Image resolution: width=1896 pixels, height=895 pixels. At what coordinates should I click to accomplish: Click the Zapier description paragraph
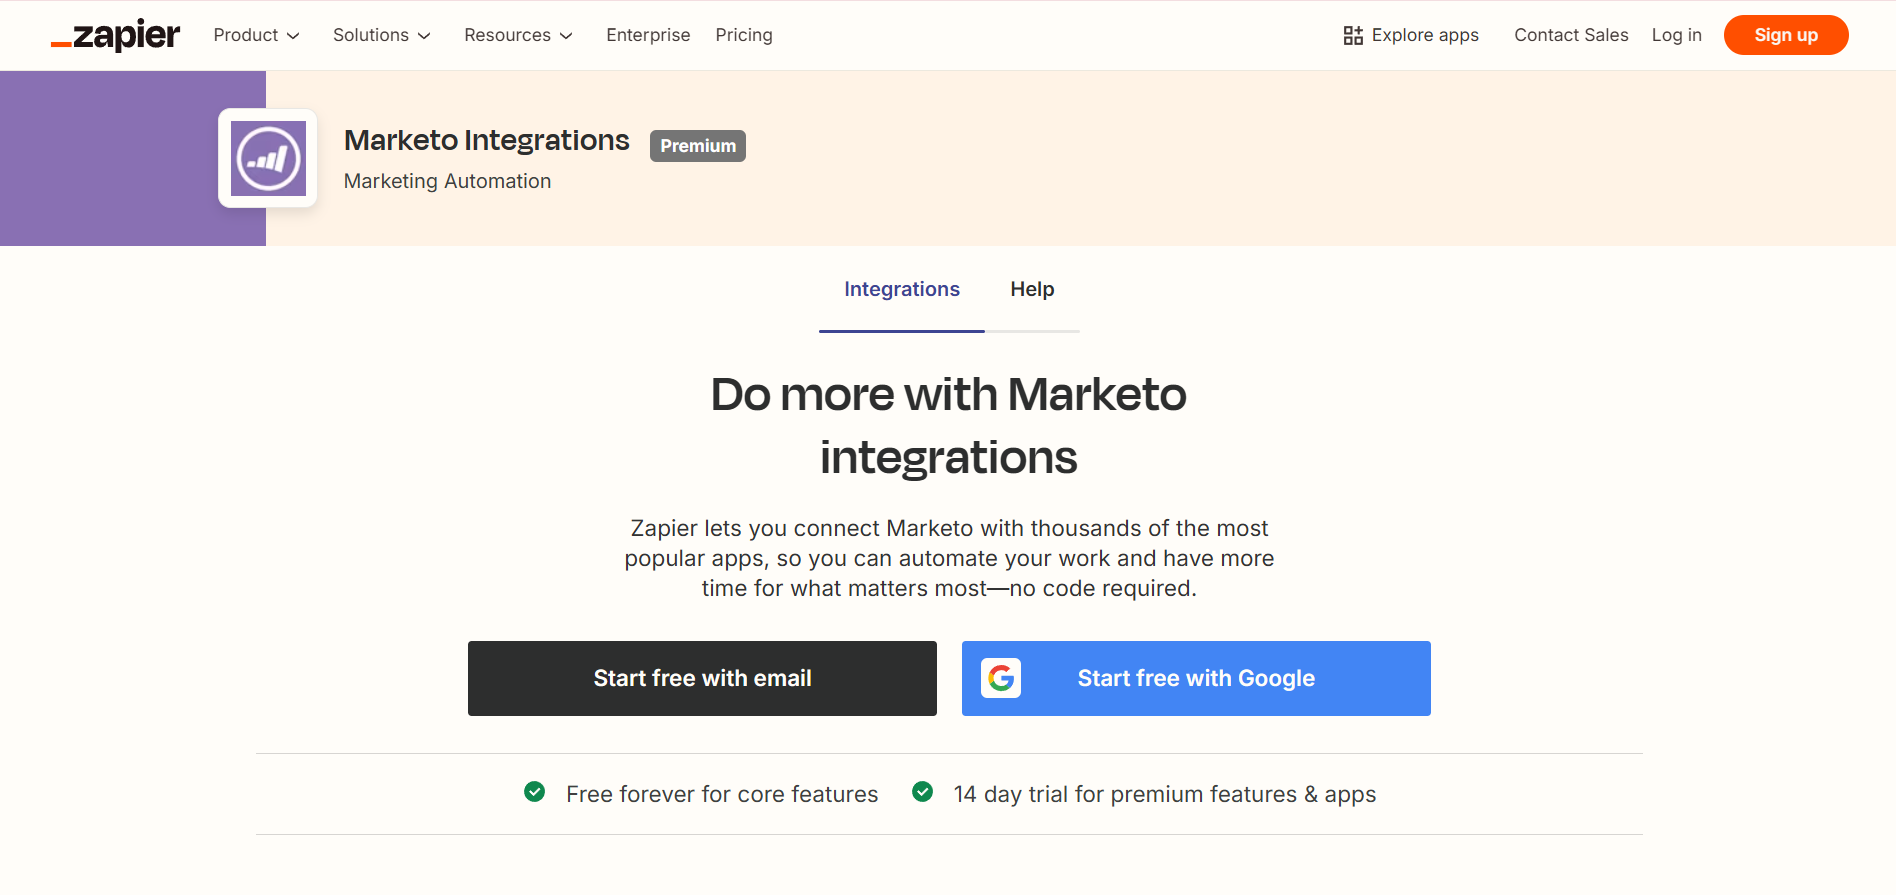[949, 558]
